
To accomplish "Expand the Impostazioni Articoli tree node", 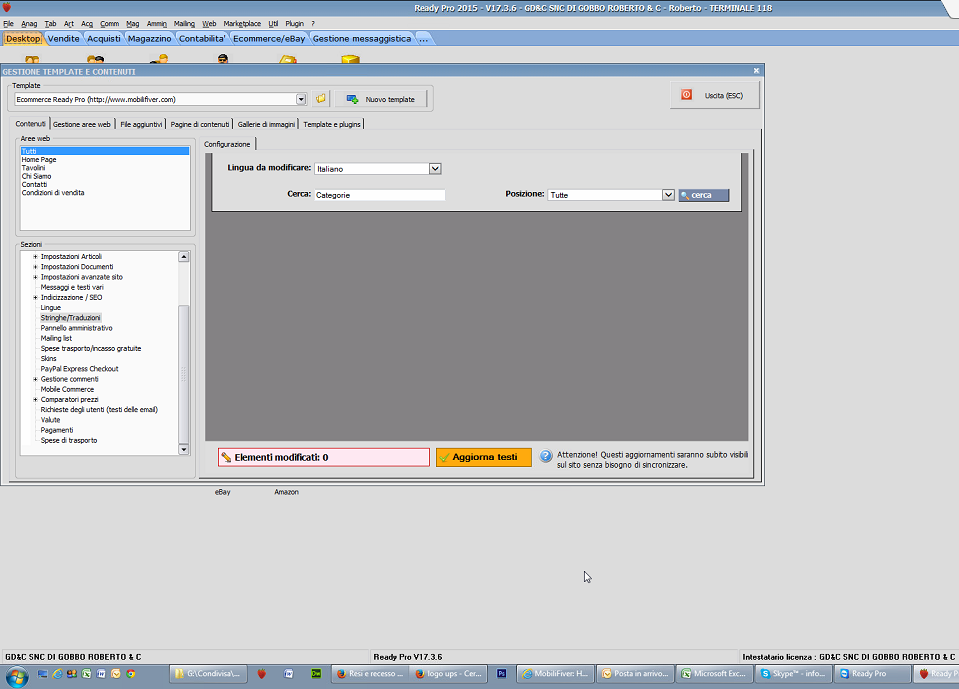I will pos(35,257).
